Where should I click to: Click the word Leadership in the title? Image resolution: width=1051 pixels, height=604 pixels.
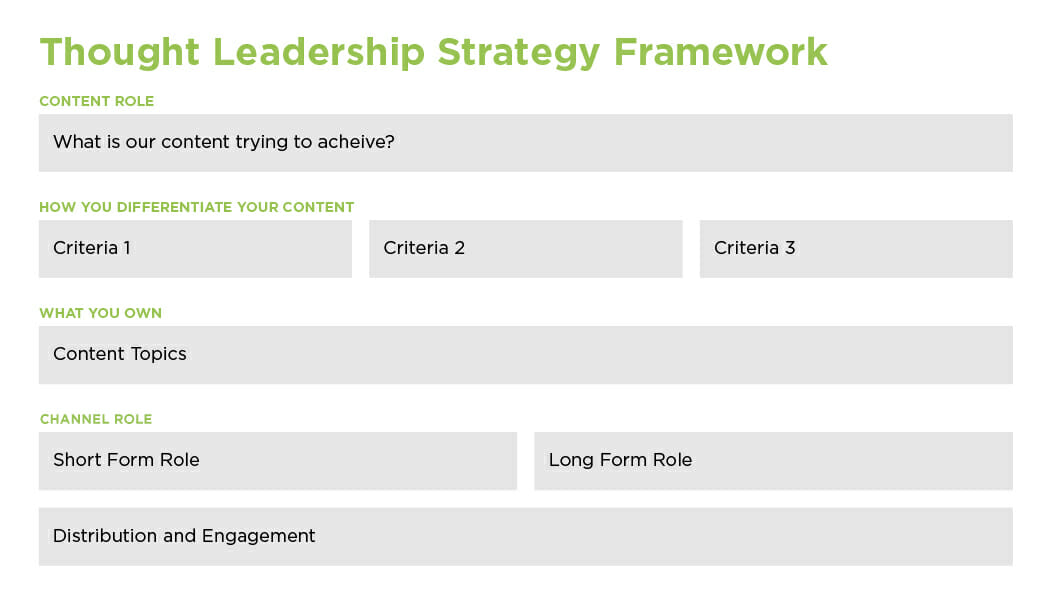318,53
